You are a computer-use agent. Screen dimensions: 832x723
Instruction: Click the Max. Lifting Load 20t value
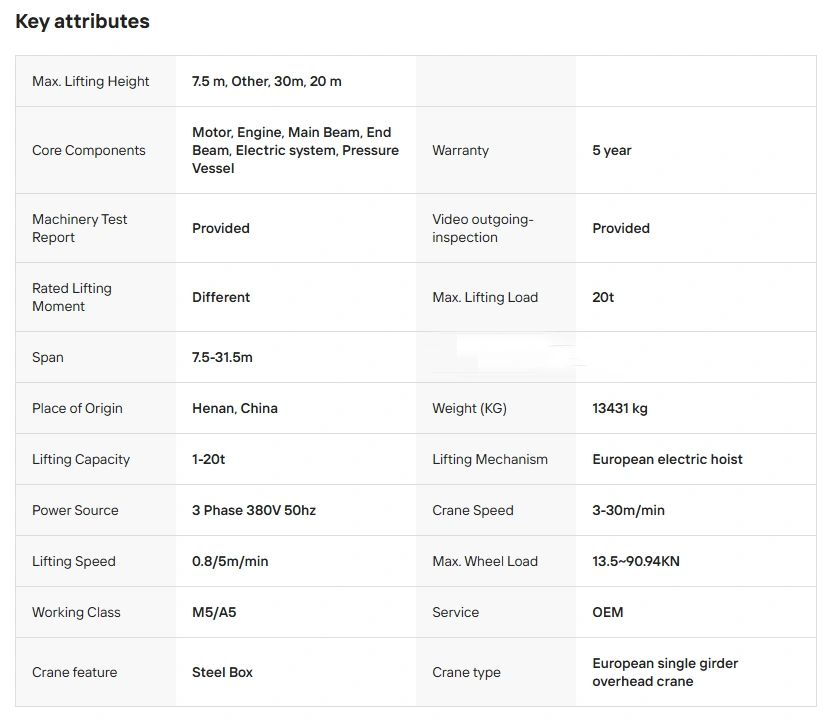click(x=603, y=297)
